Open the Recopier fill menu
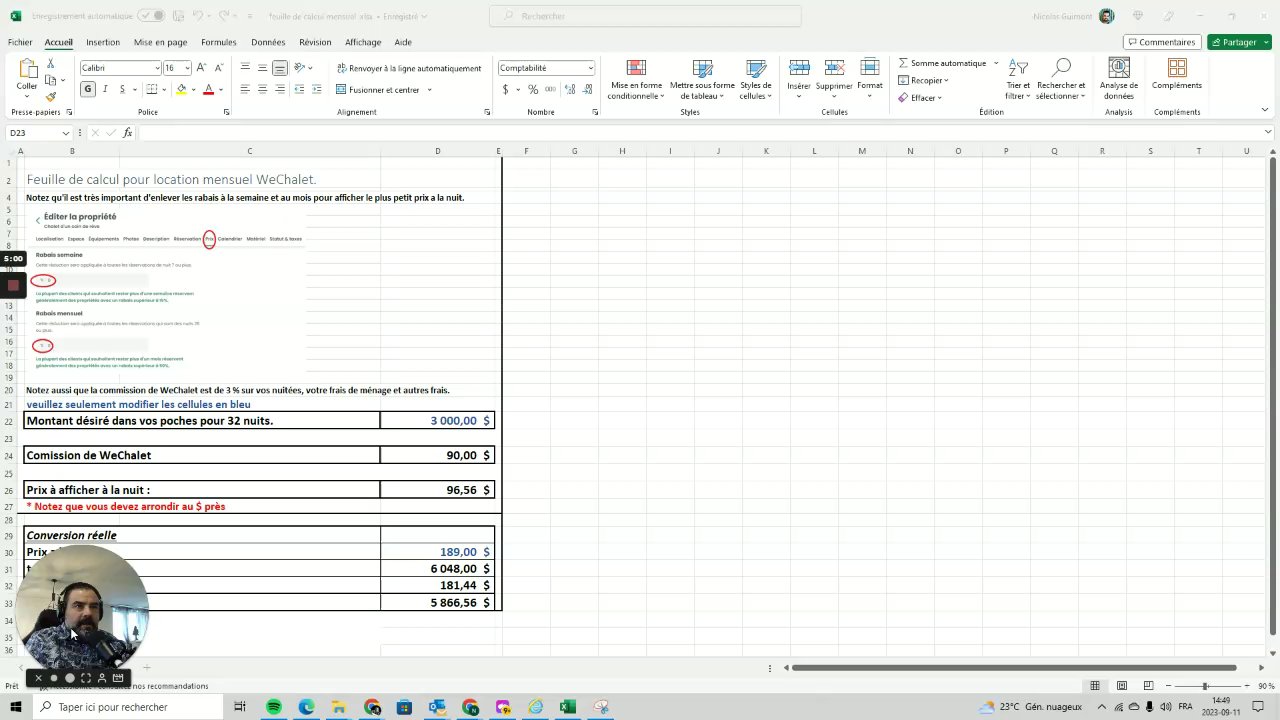The width and height of the screenshot is (1280, 720). [x=924, y=80]
